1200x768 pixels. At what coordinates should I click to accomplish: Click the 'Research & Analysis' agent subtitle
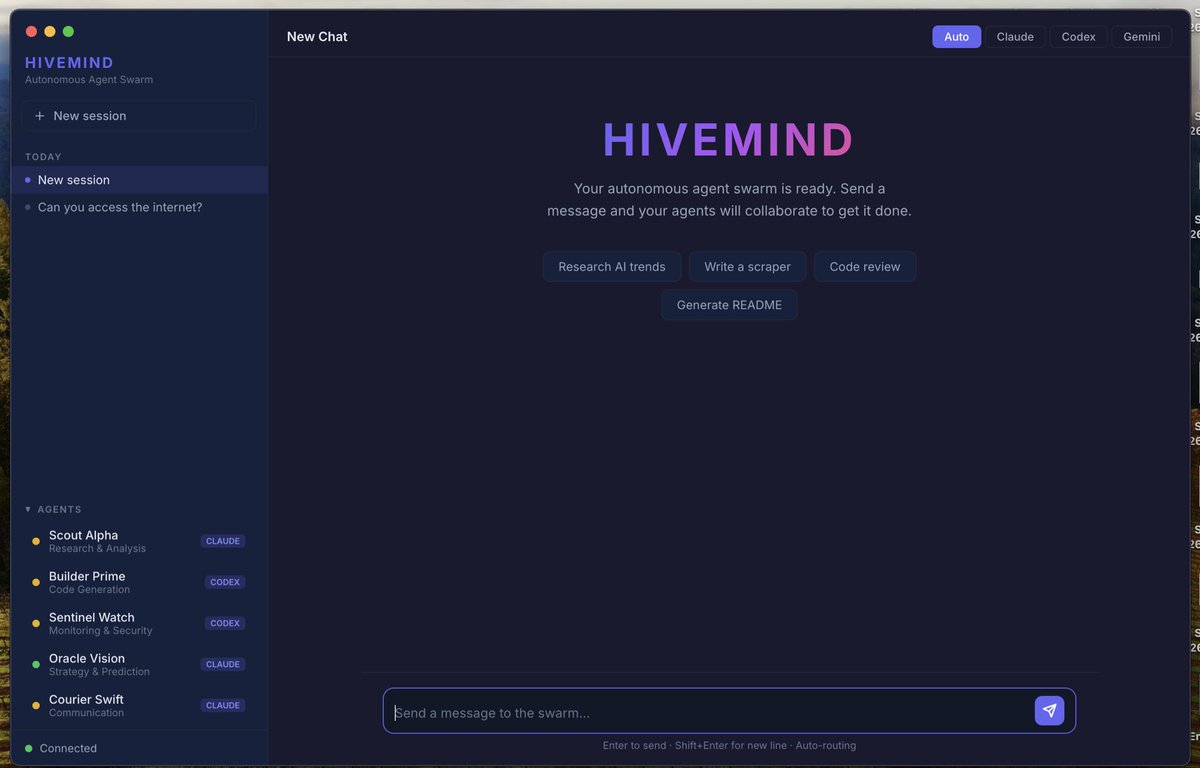[97, 549]
